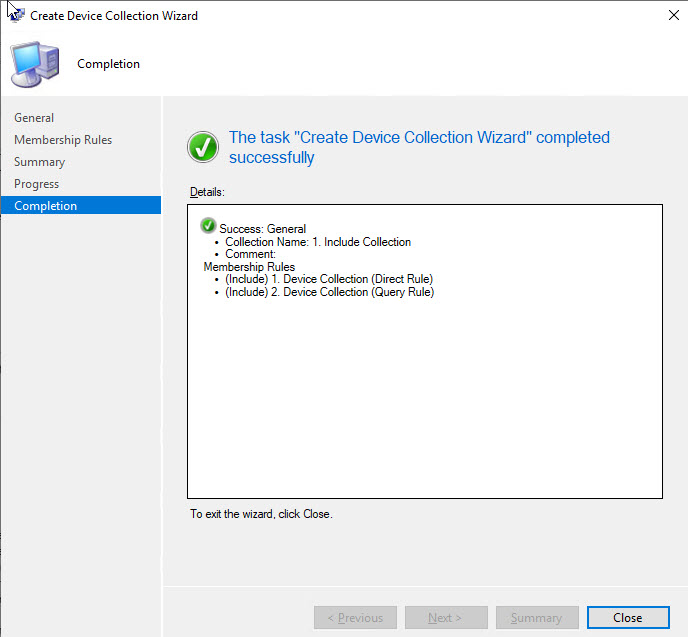This screenshot has height=637, width=688.
Task: Select the Progress step in the sidebar
Action: click(x=36, y=184)
